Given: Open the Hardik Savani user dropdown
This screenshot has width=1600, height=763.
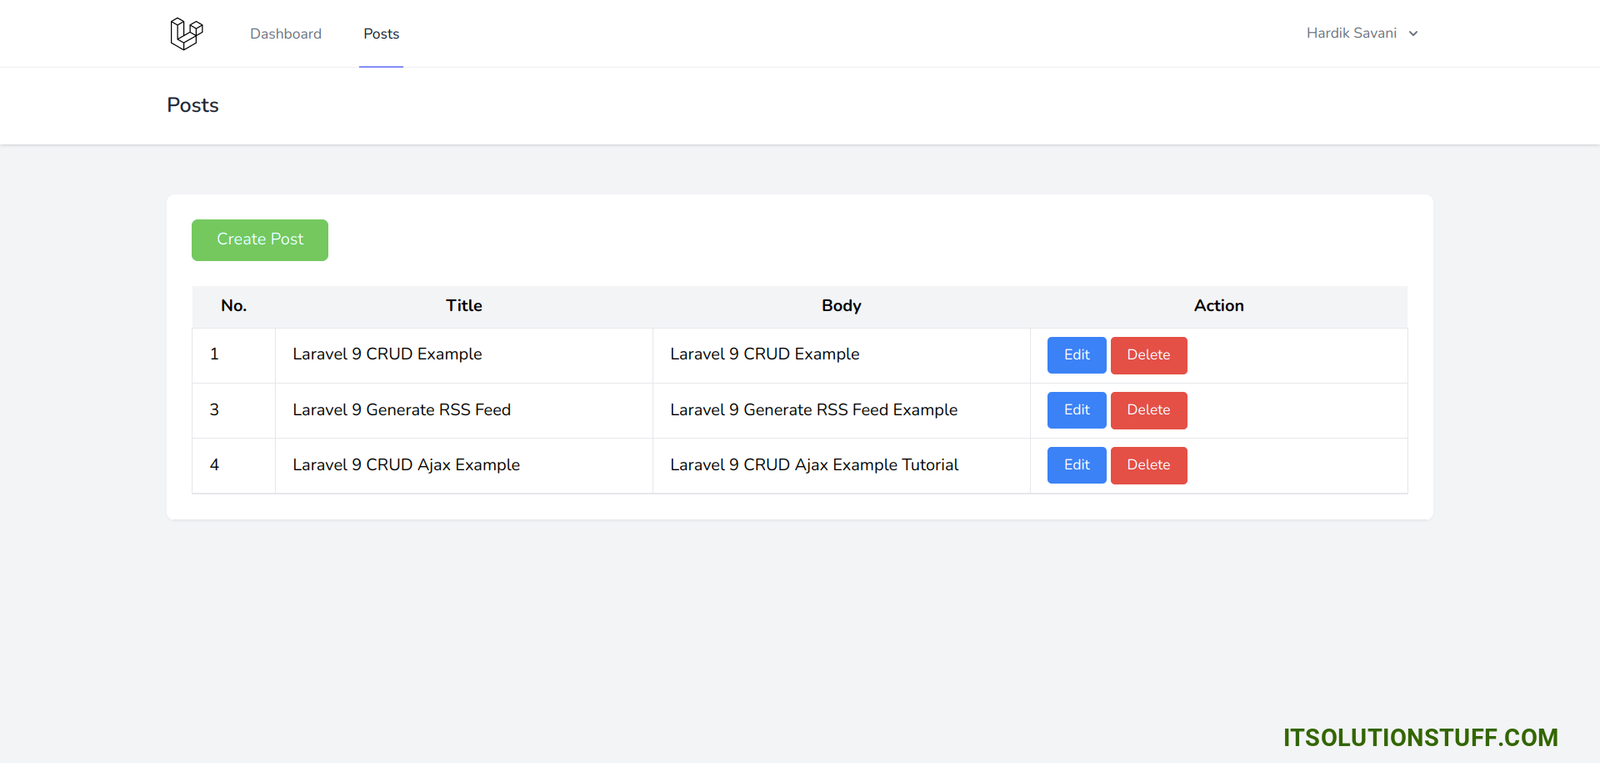Looking at the screenshot, I should click(x=1361, y=33).
